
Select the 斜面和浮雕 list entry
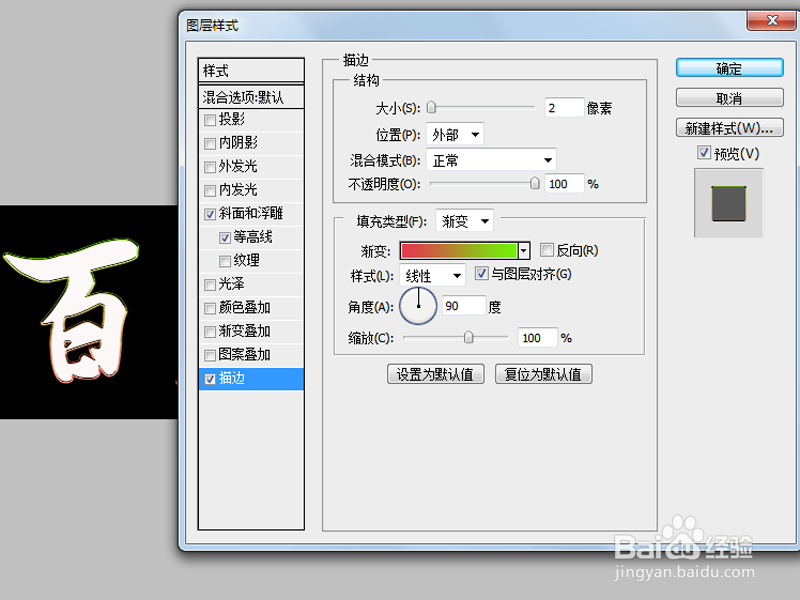click(x=251, y=213)
